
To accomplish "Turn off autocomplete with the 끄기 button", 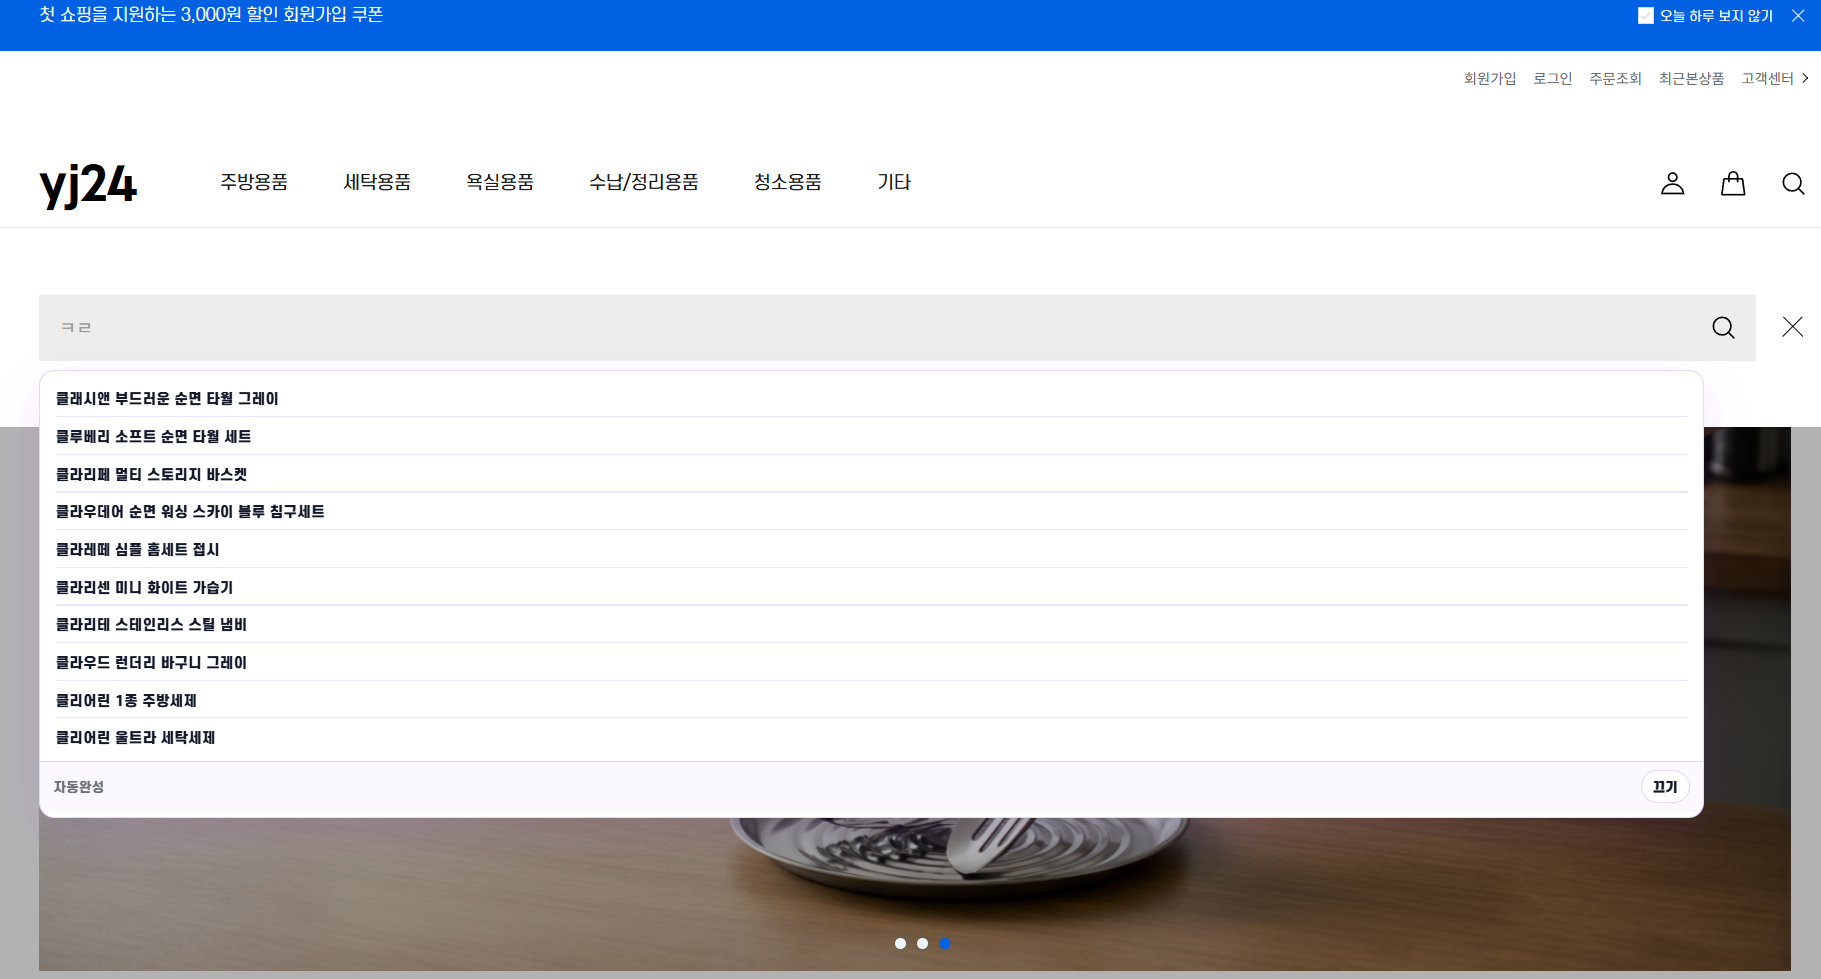I will click(1664, 786).
